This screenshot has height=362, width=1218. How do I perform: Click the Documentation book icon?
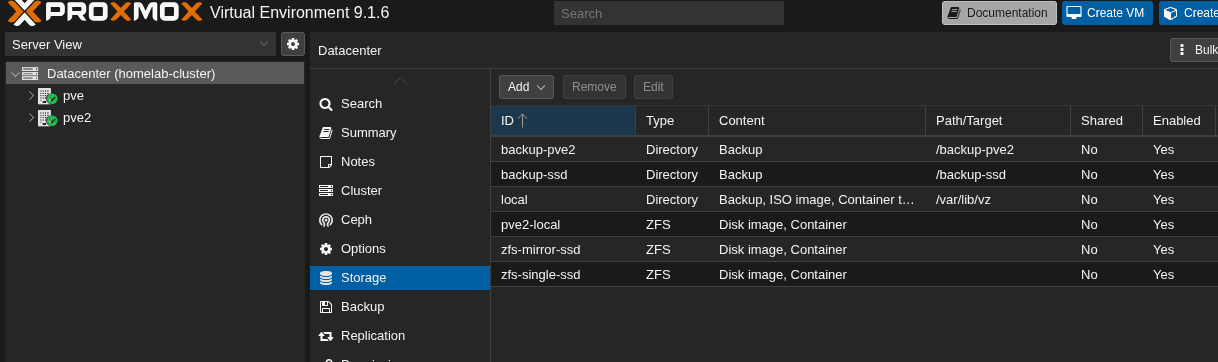tap(954, 13)
